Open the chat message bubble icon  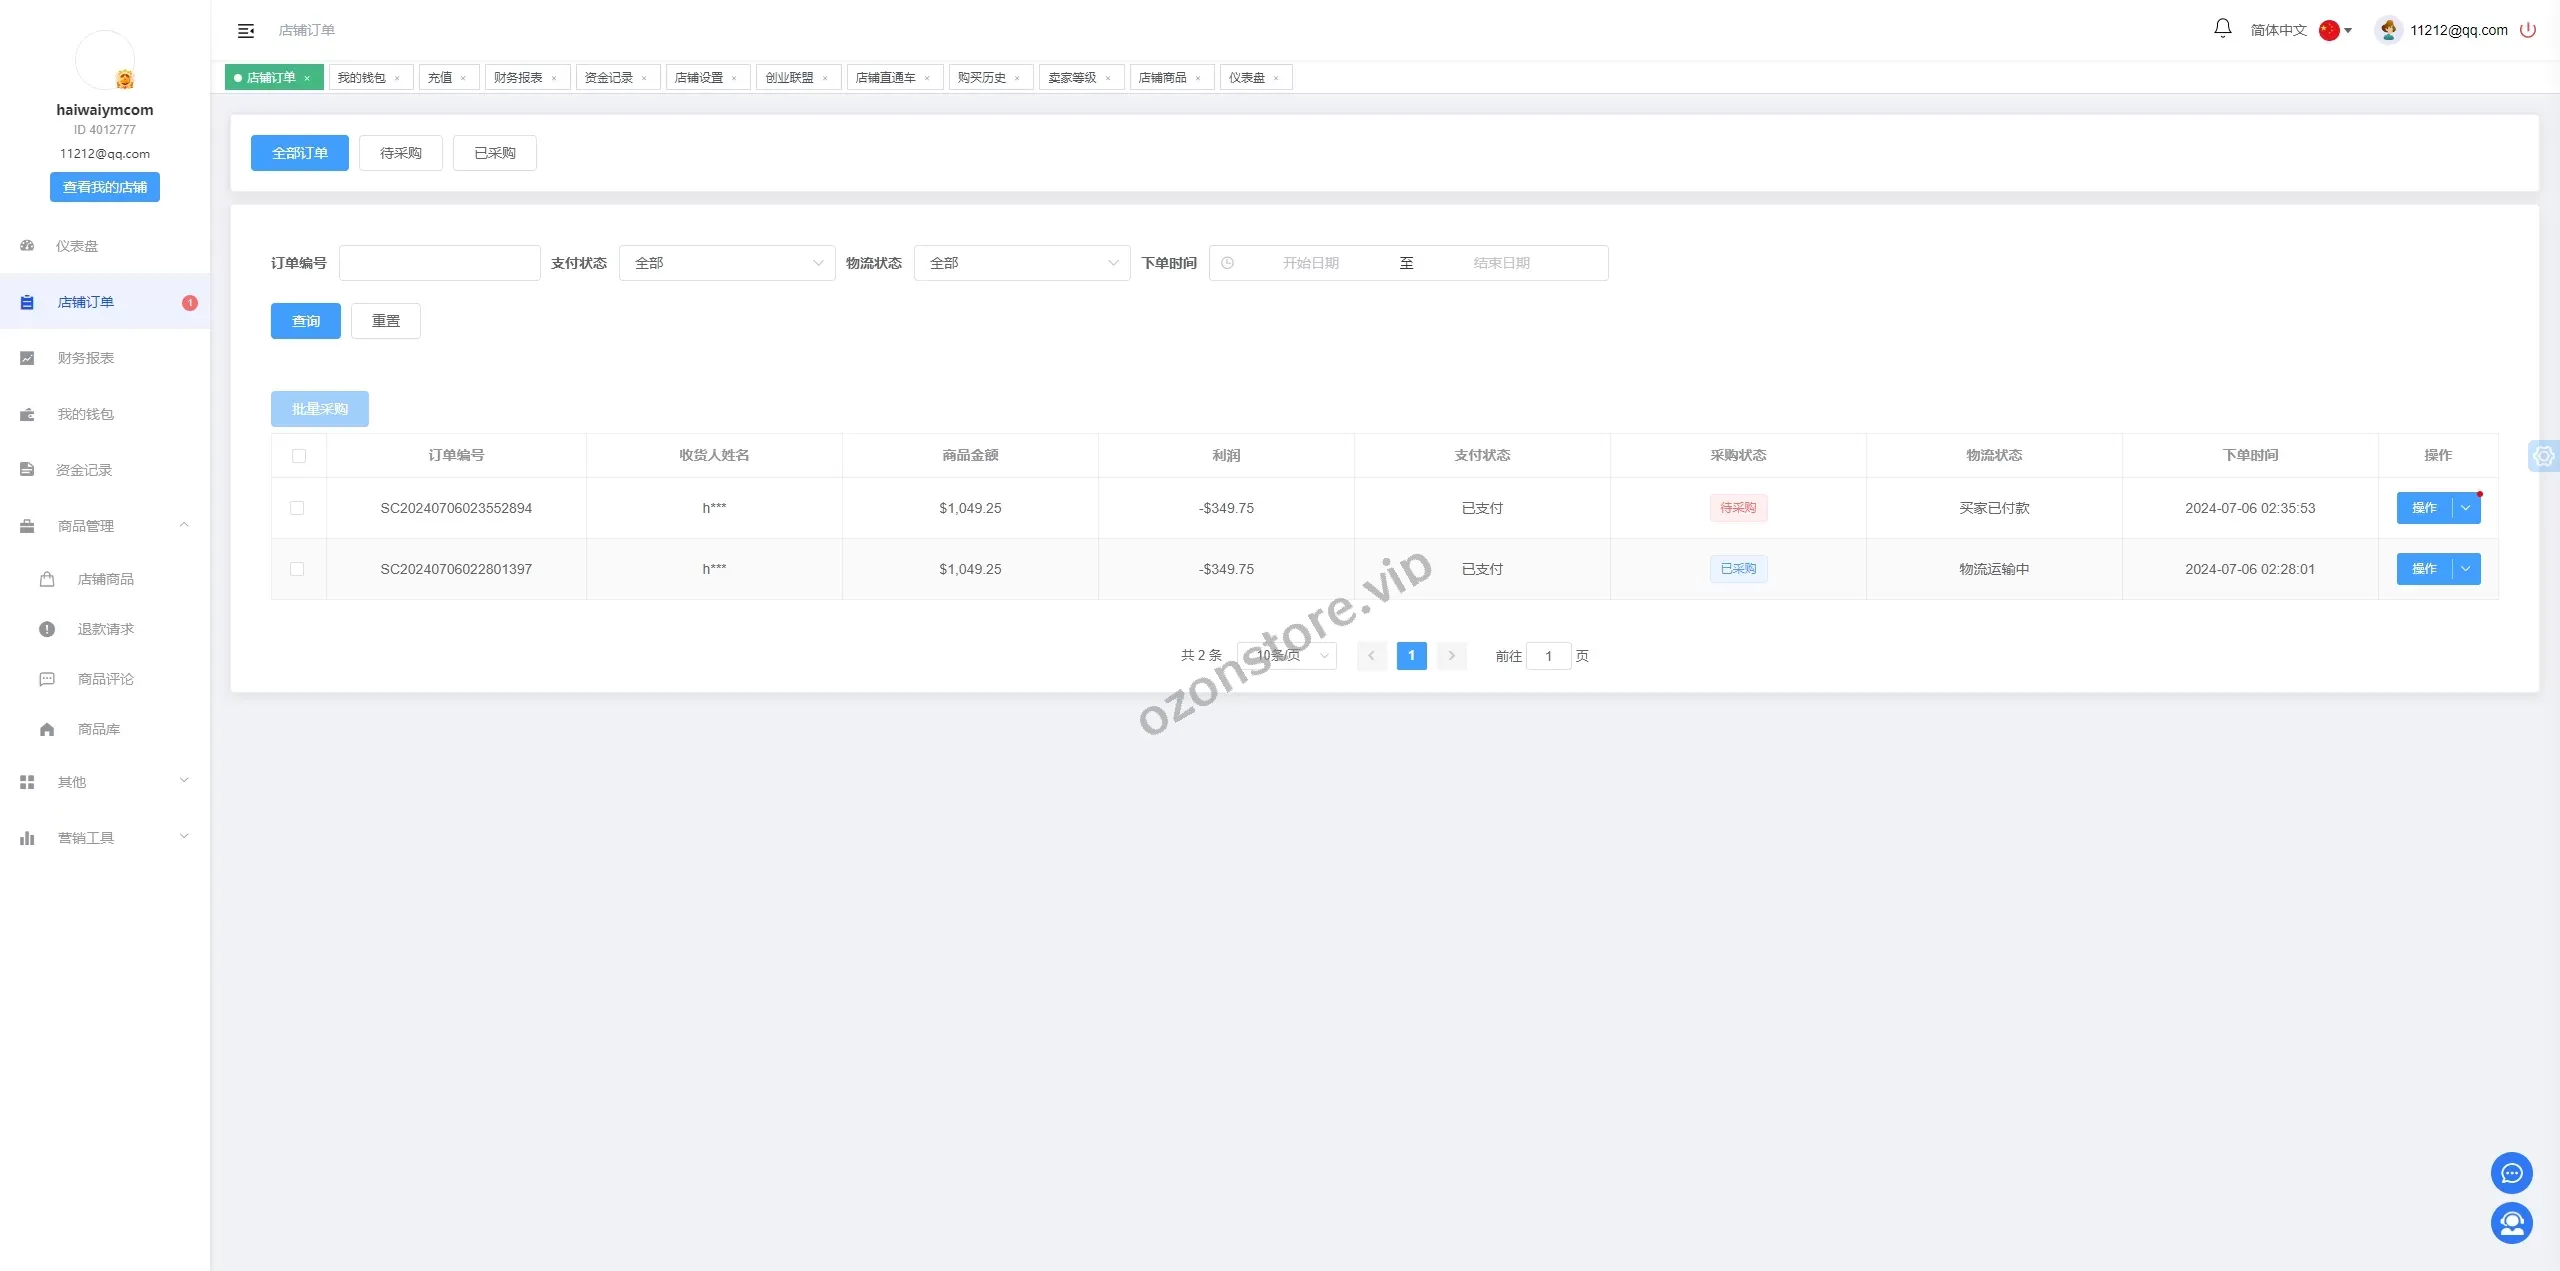pos(2511,1173)
